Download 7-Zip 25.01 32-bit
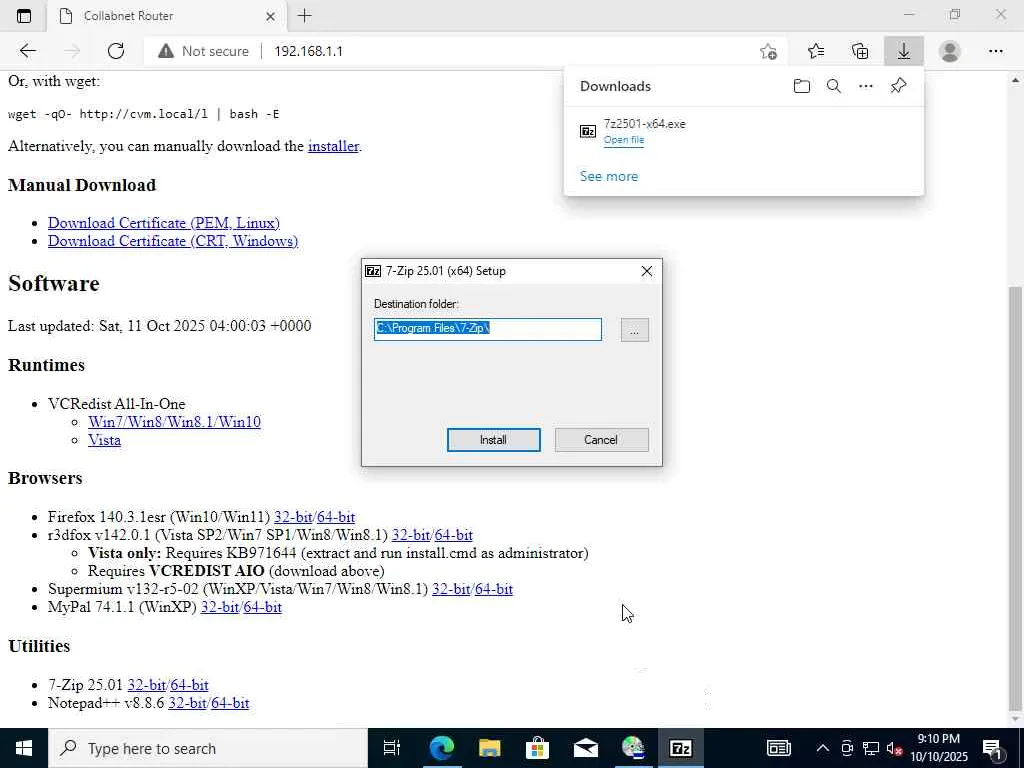 tap(146, 685)
